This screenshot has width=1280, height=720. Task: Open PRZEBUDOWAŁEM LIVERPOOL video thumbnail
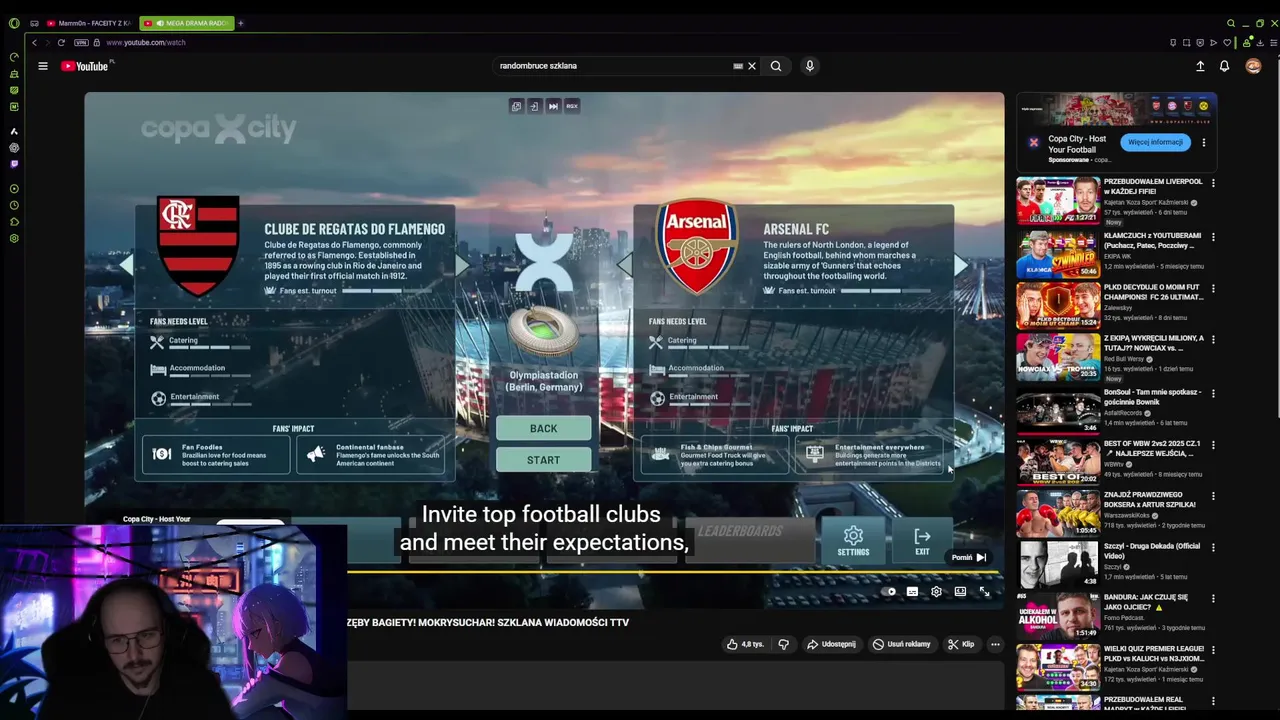[x=1058, y=200]
